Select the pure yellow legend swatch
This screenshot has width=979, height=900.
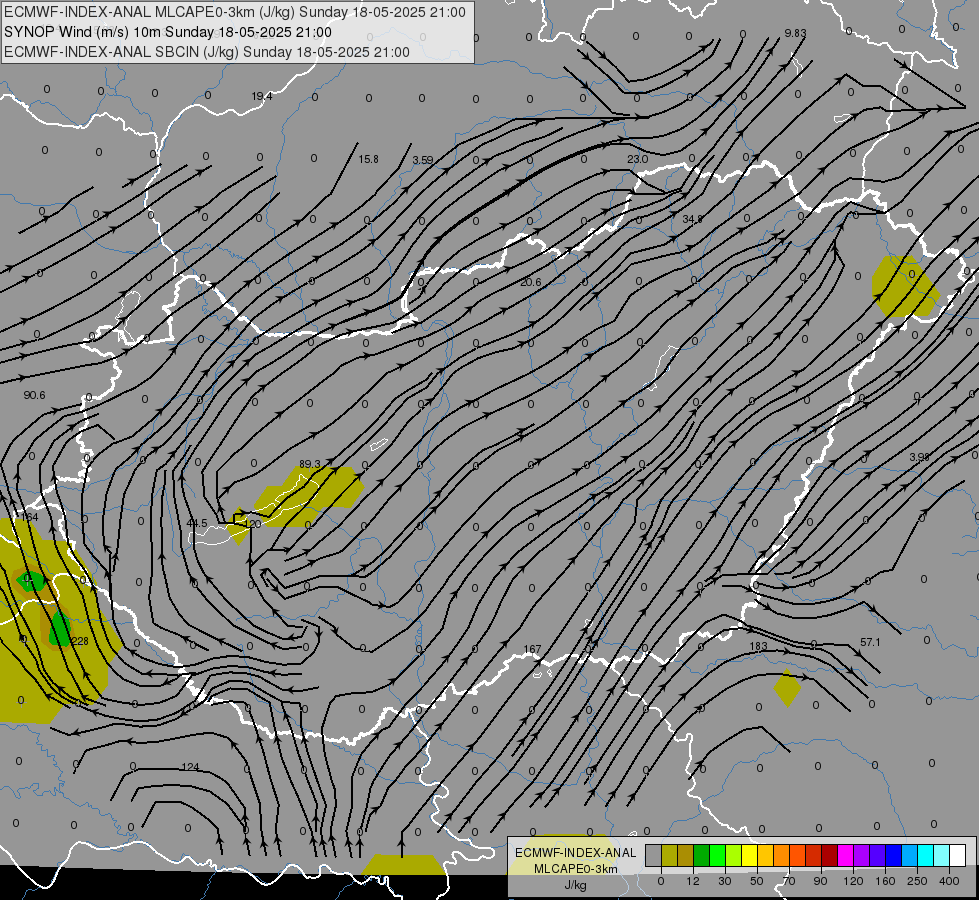coord(750,855)
